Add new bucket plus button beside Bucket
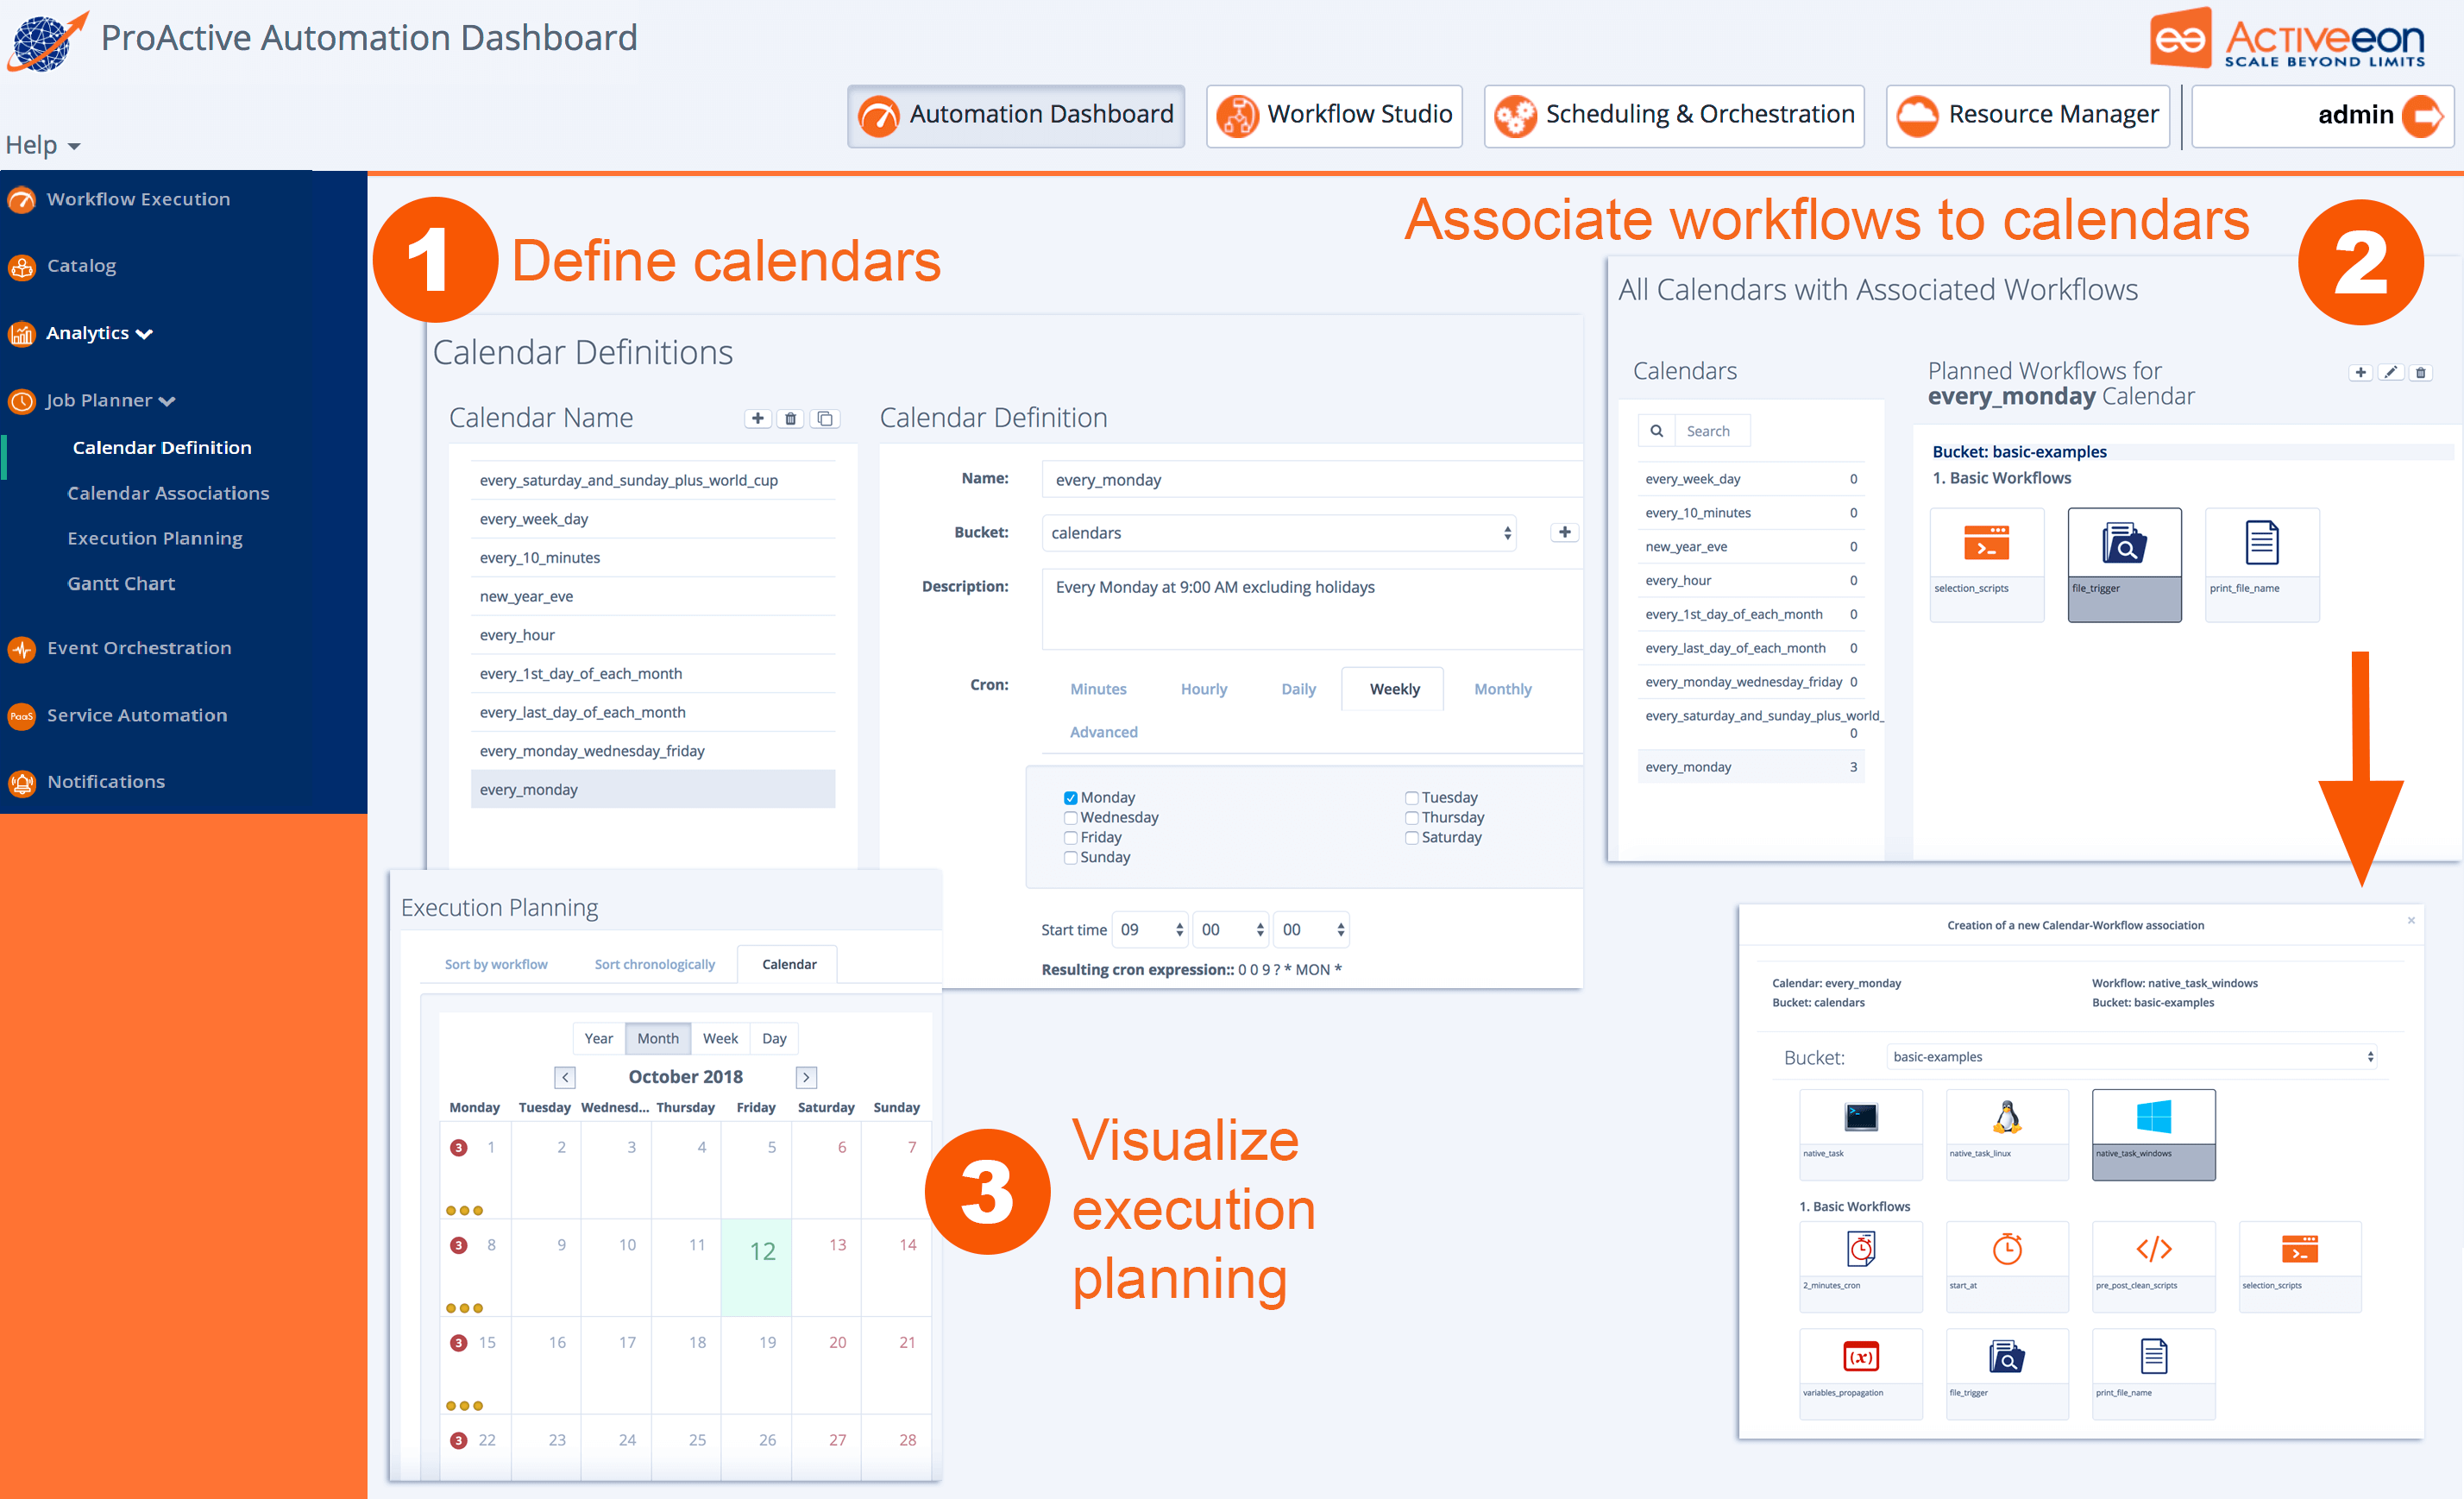 click(1564, 532)
